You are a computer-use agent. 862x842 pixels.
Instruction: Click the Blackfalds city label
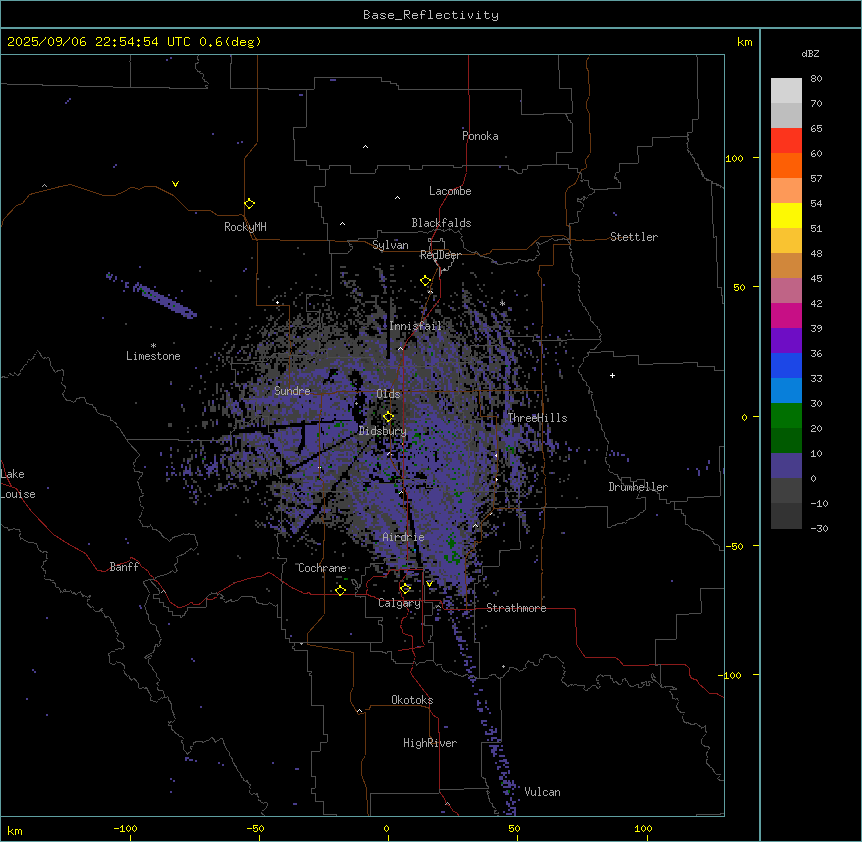441,223
